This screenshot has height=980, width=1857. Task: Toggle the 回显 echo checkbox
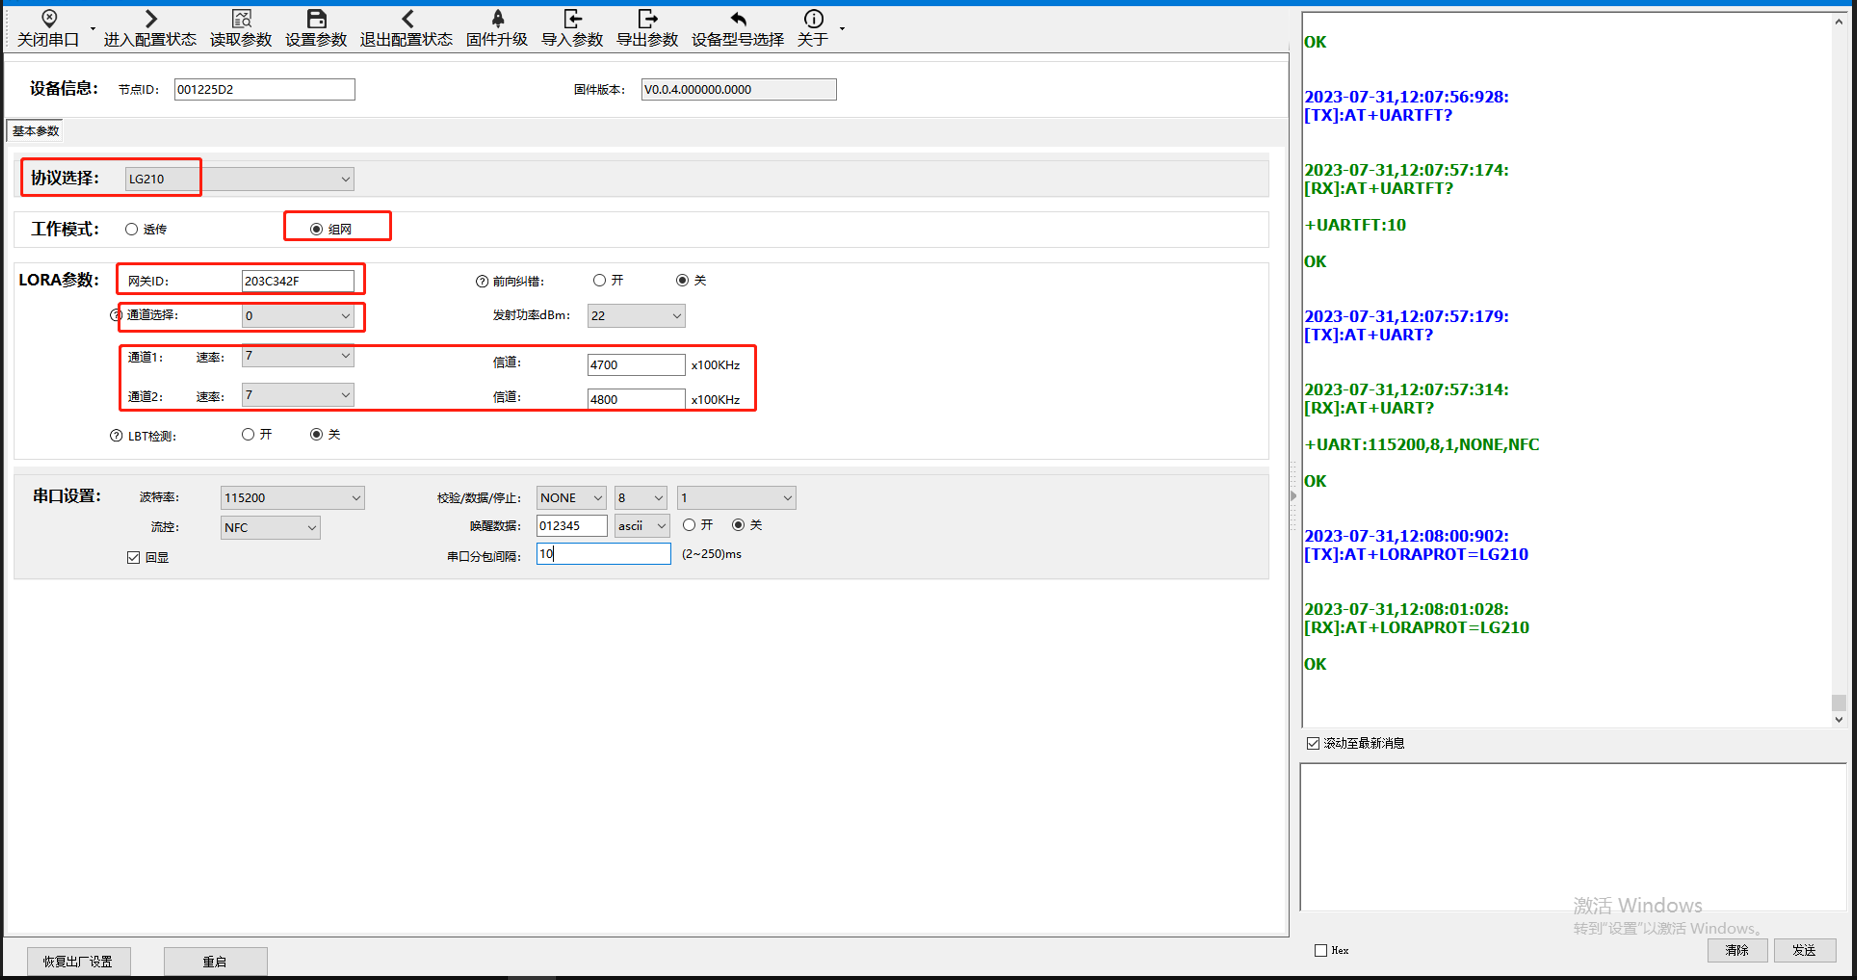tap(133, 557)
